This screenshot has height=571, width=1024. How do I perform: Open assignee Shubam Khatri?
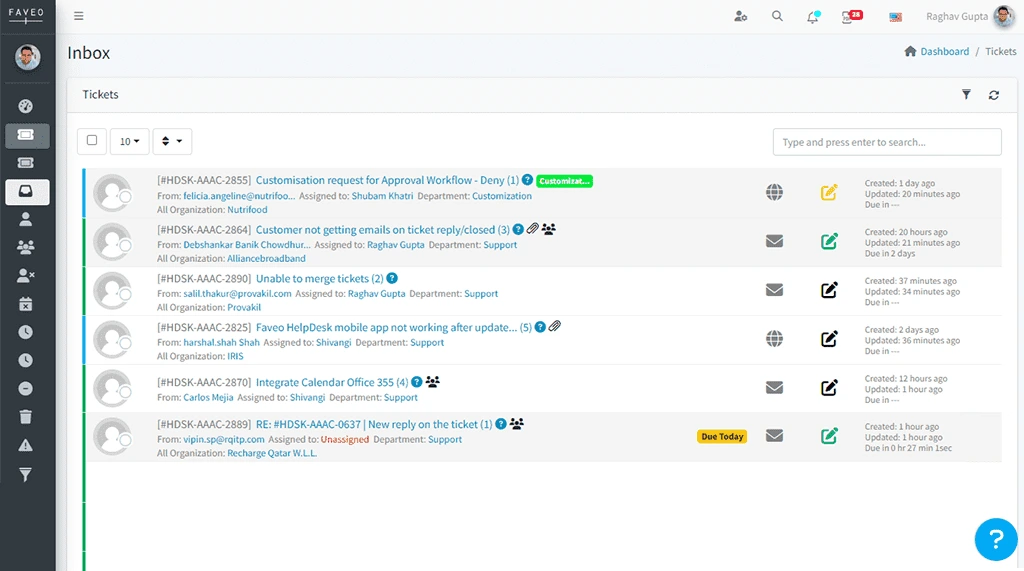tap(382, 196)
